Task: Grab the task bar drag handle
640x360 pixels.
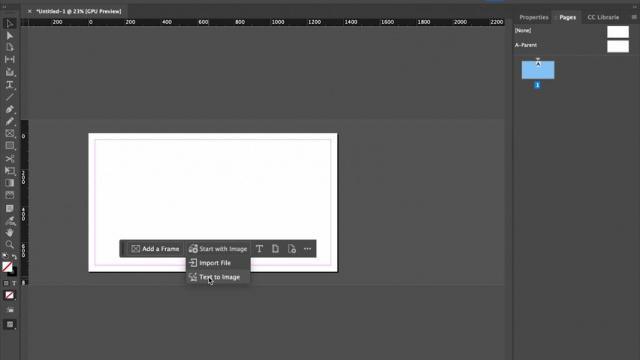Action: coord(124,249)
